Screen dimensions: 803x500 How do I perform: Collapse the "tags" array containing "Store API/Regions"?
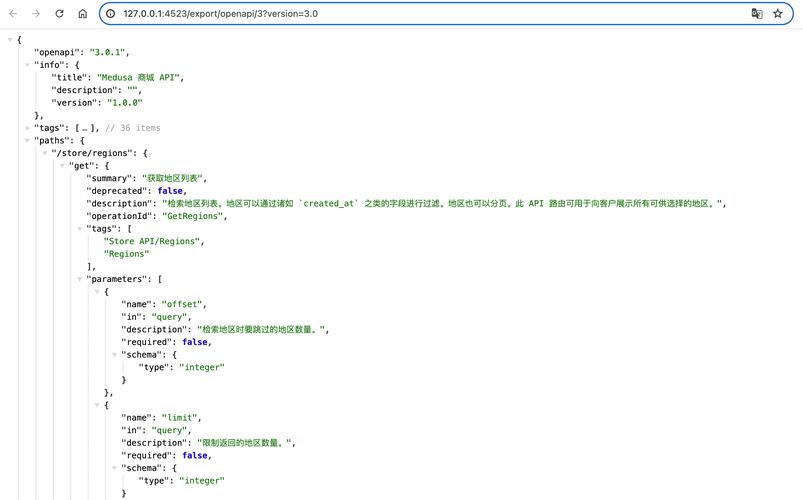click(79, 229)
